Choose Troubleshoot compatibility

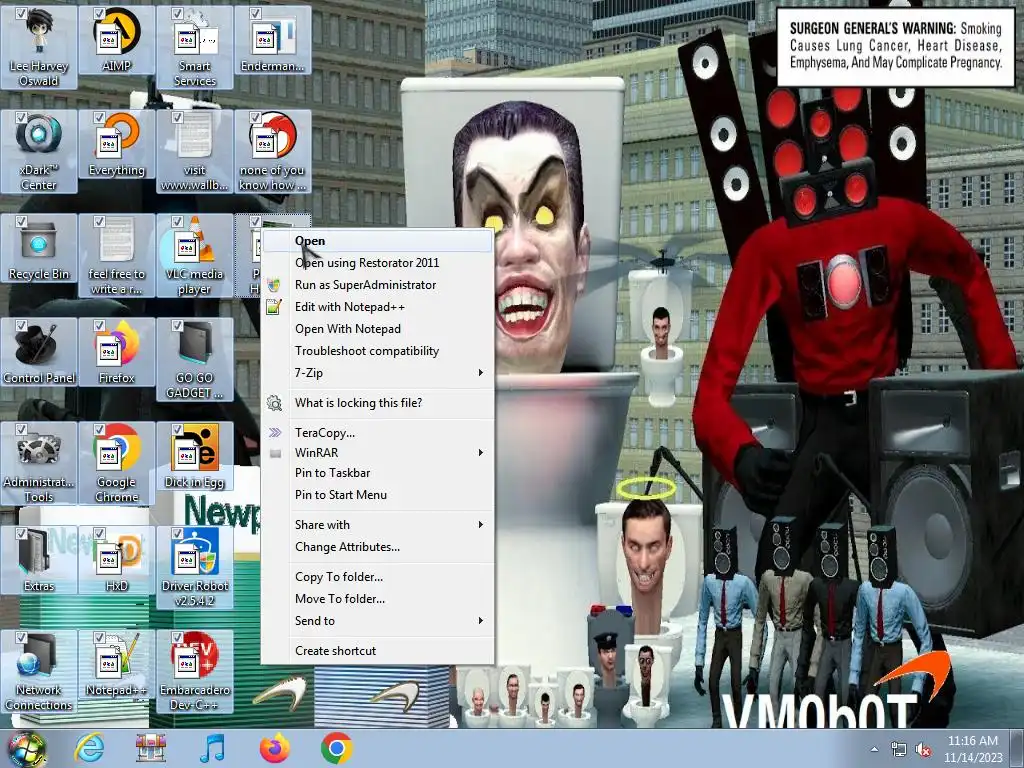point(377,351)
